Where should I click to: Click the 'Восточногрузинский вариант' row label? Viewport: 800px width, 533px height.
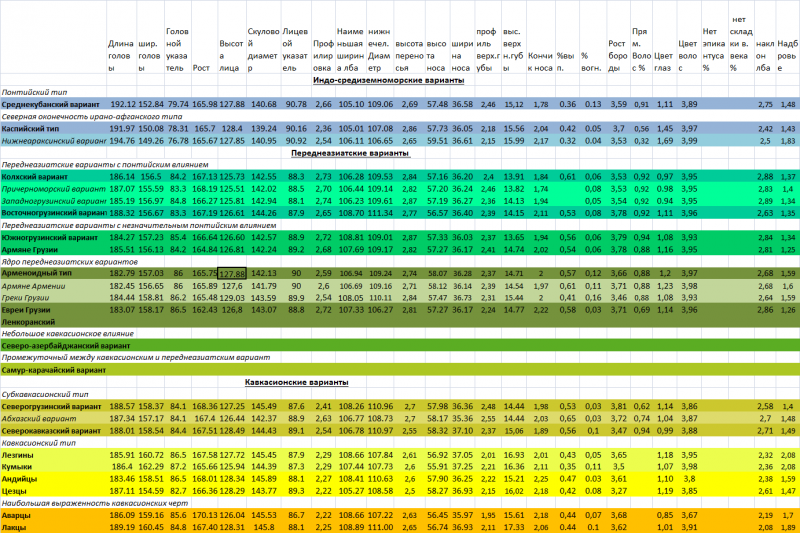point(54,213)
